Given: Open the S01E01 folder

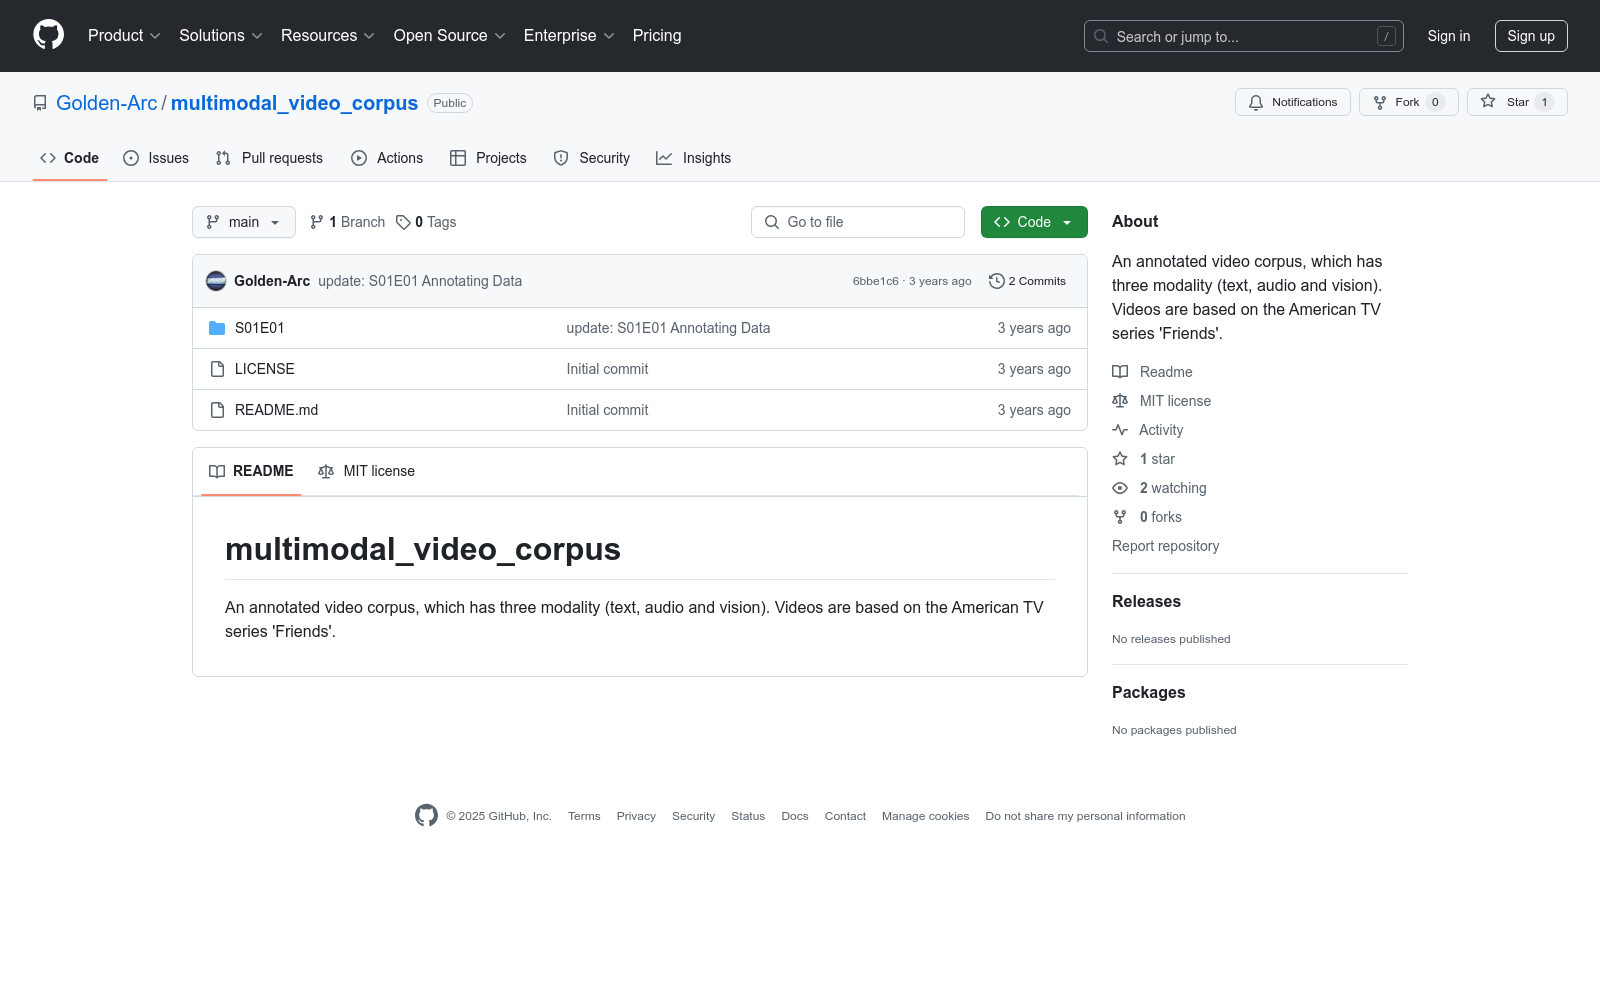Looking at the screenshot, I should coord(259,328).
